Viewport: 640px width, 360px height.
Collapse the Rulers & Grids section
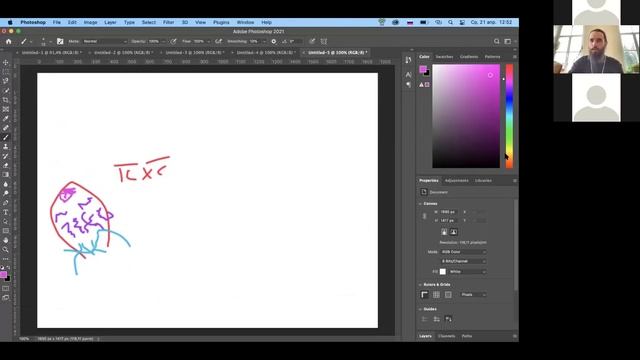(x=420, y=284)
